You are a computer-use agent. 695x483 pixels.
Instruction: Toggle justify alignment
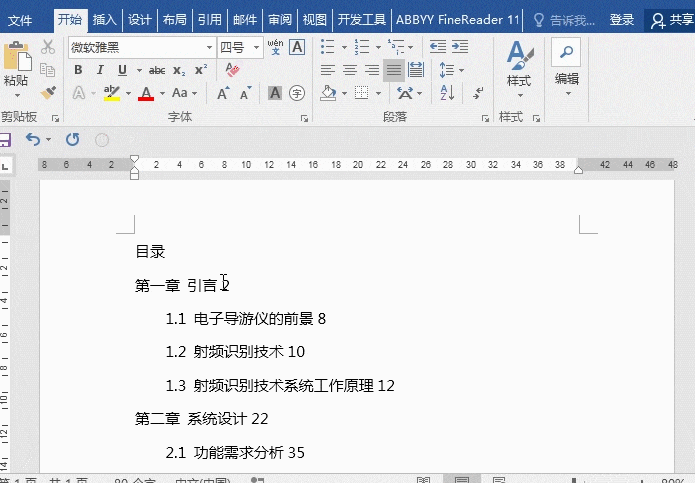point(394,70)
